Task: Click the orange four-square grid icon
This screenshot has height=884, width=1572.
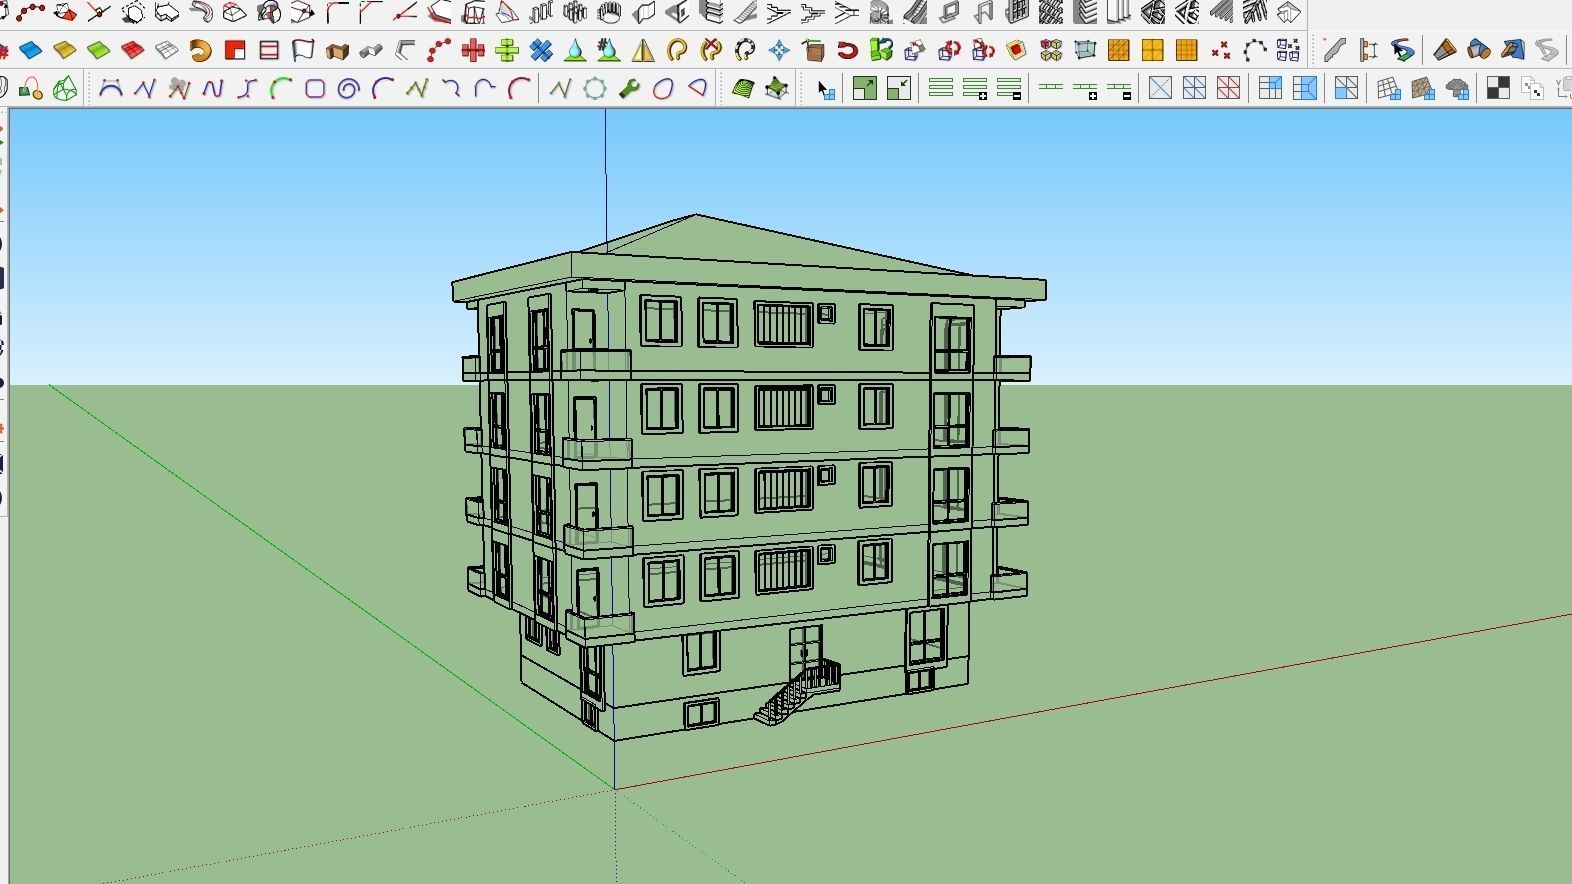Action: [x=1153, y=50]
